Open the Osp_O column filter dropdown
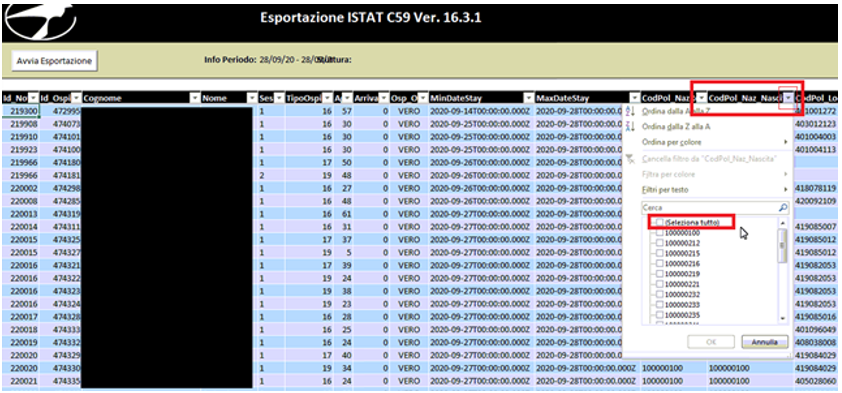Viewport: 842px width, 393px height. click(x=422, y=98)
